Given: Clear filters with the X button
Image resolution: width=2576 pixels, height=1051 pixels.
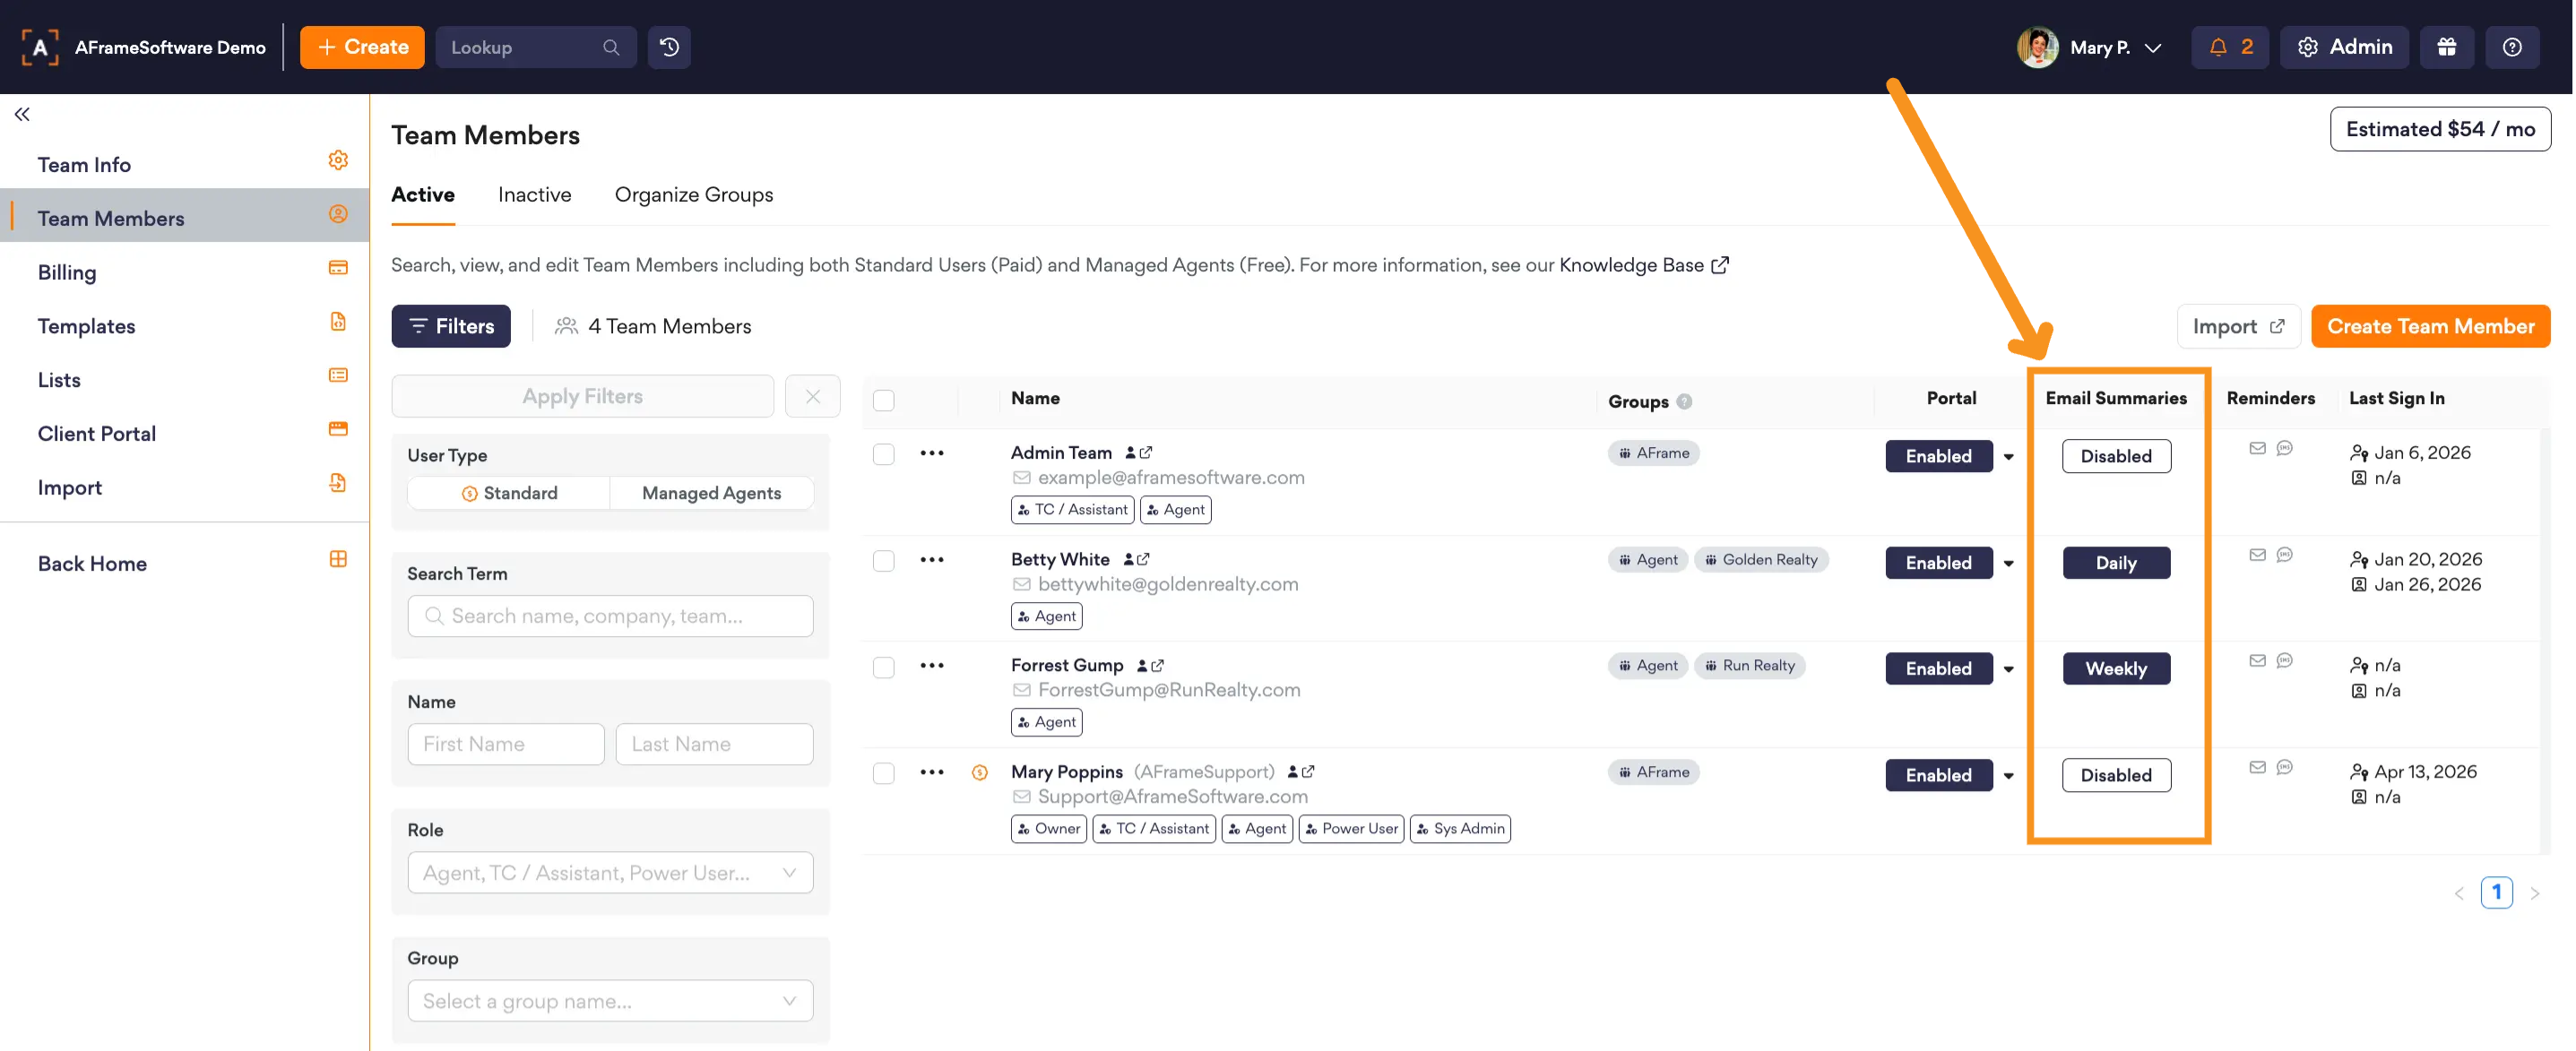Looking at the screenshot, I should pos(812,396).
